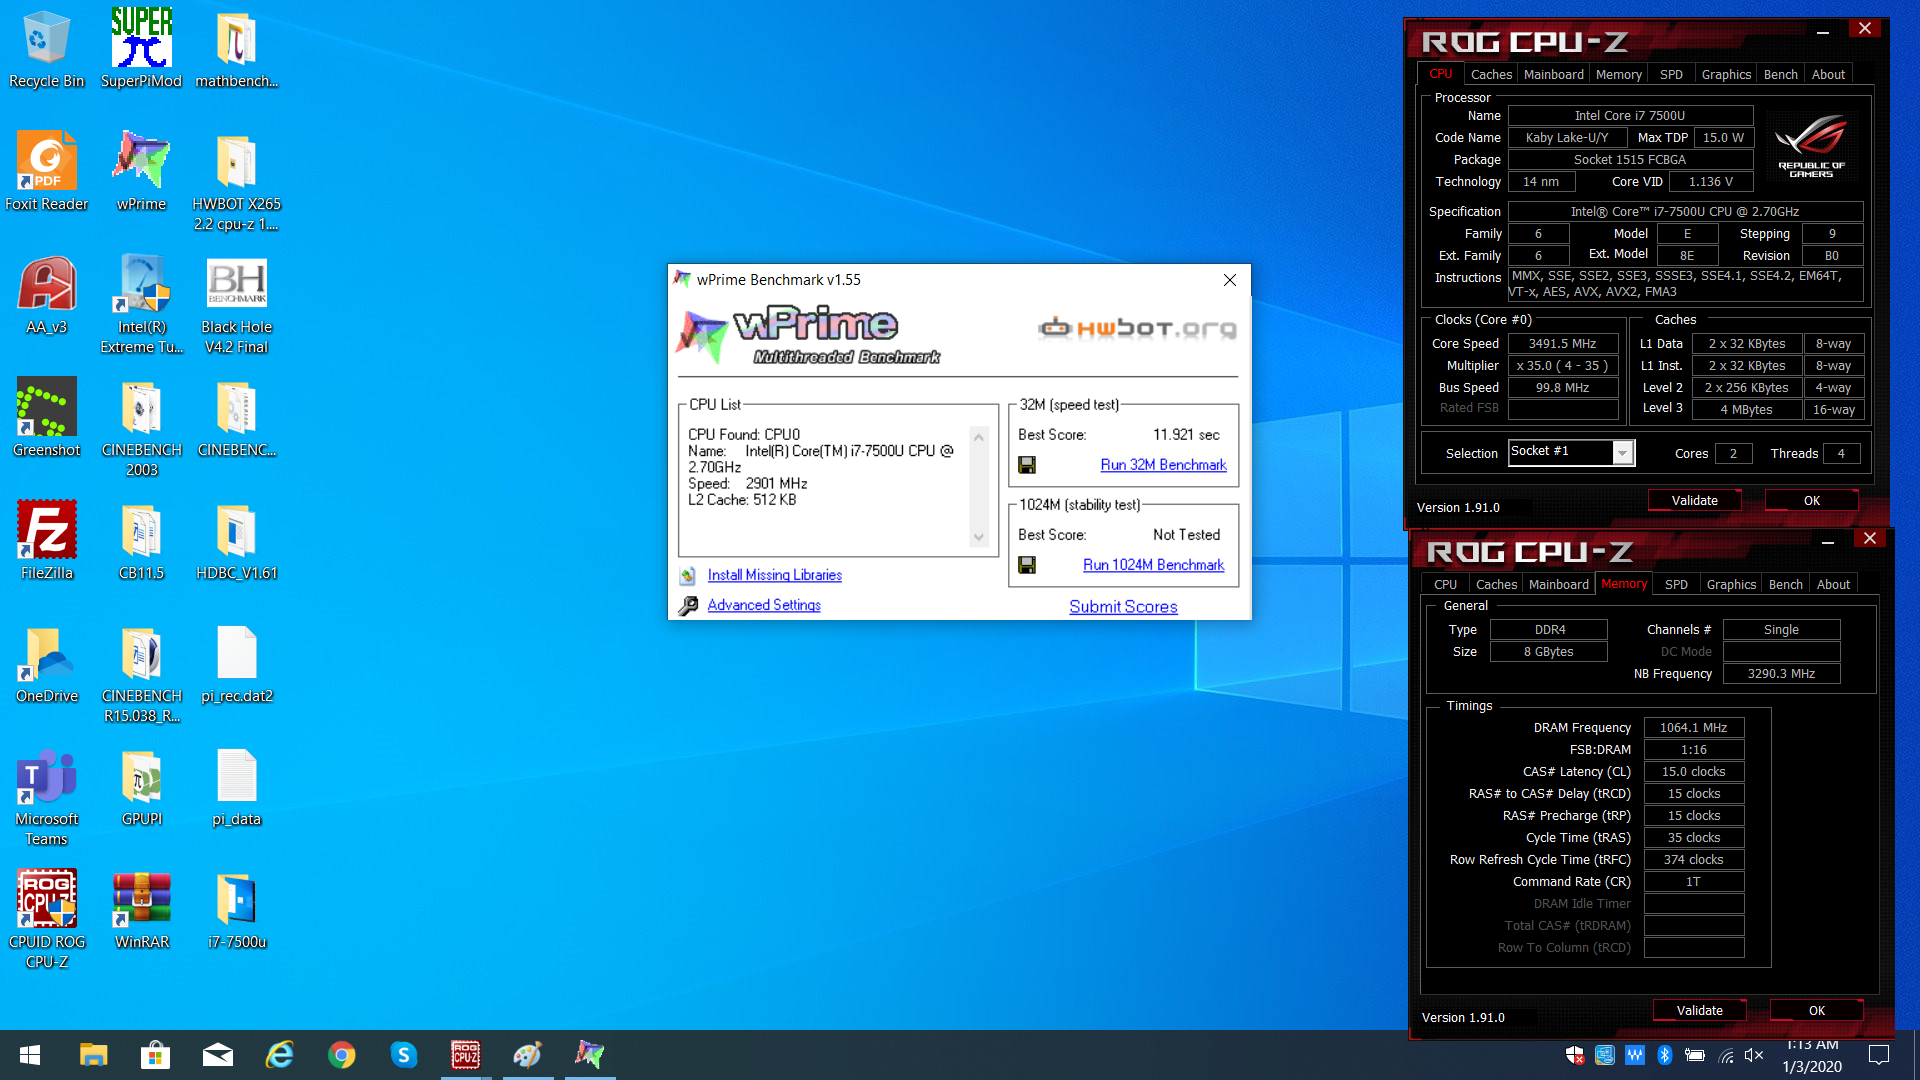Screen dimensions: 1920x1080
Task: Open the mathbench folder icon
Action: tap(236, 48)
